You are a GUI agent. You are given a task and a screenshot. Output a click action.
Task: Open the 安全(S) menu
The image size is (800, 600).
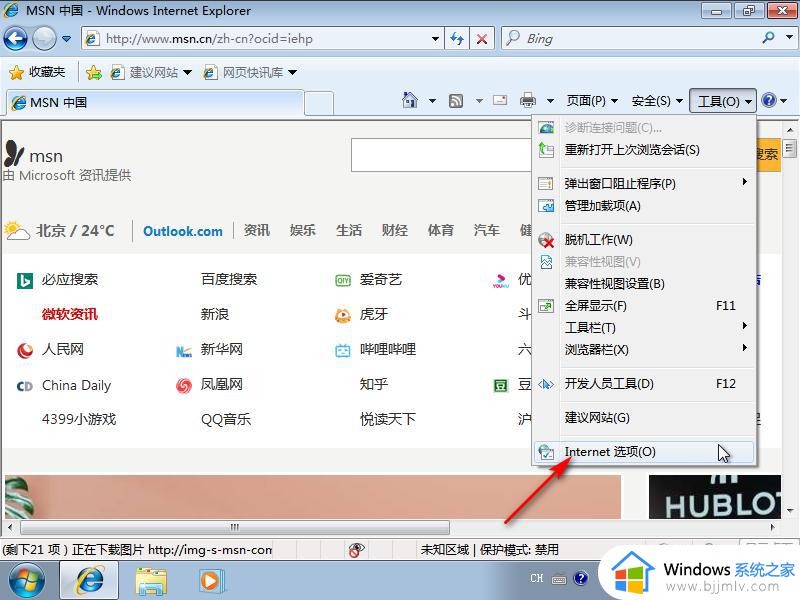click(x=657, y=101)
